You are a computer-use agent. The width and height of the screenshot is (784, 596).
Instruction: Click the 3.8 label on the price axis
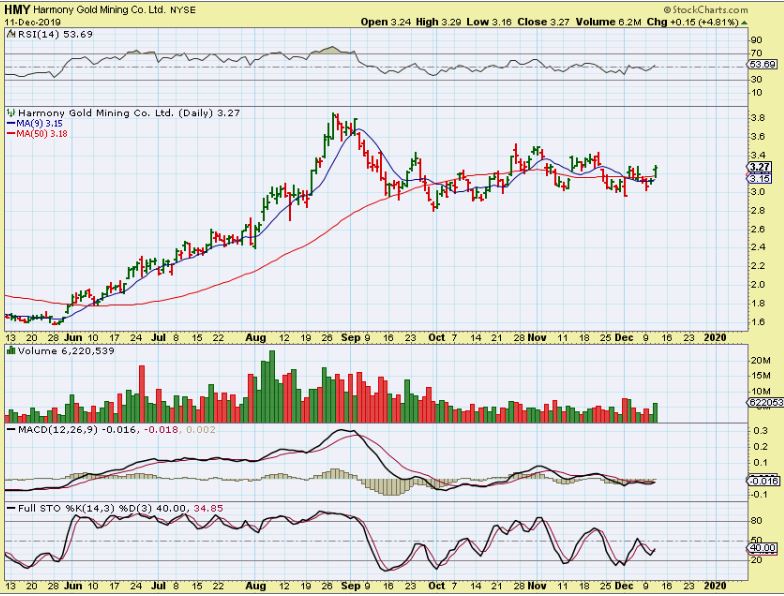pos(758,118)
